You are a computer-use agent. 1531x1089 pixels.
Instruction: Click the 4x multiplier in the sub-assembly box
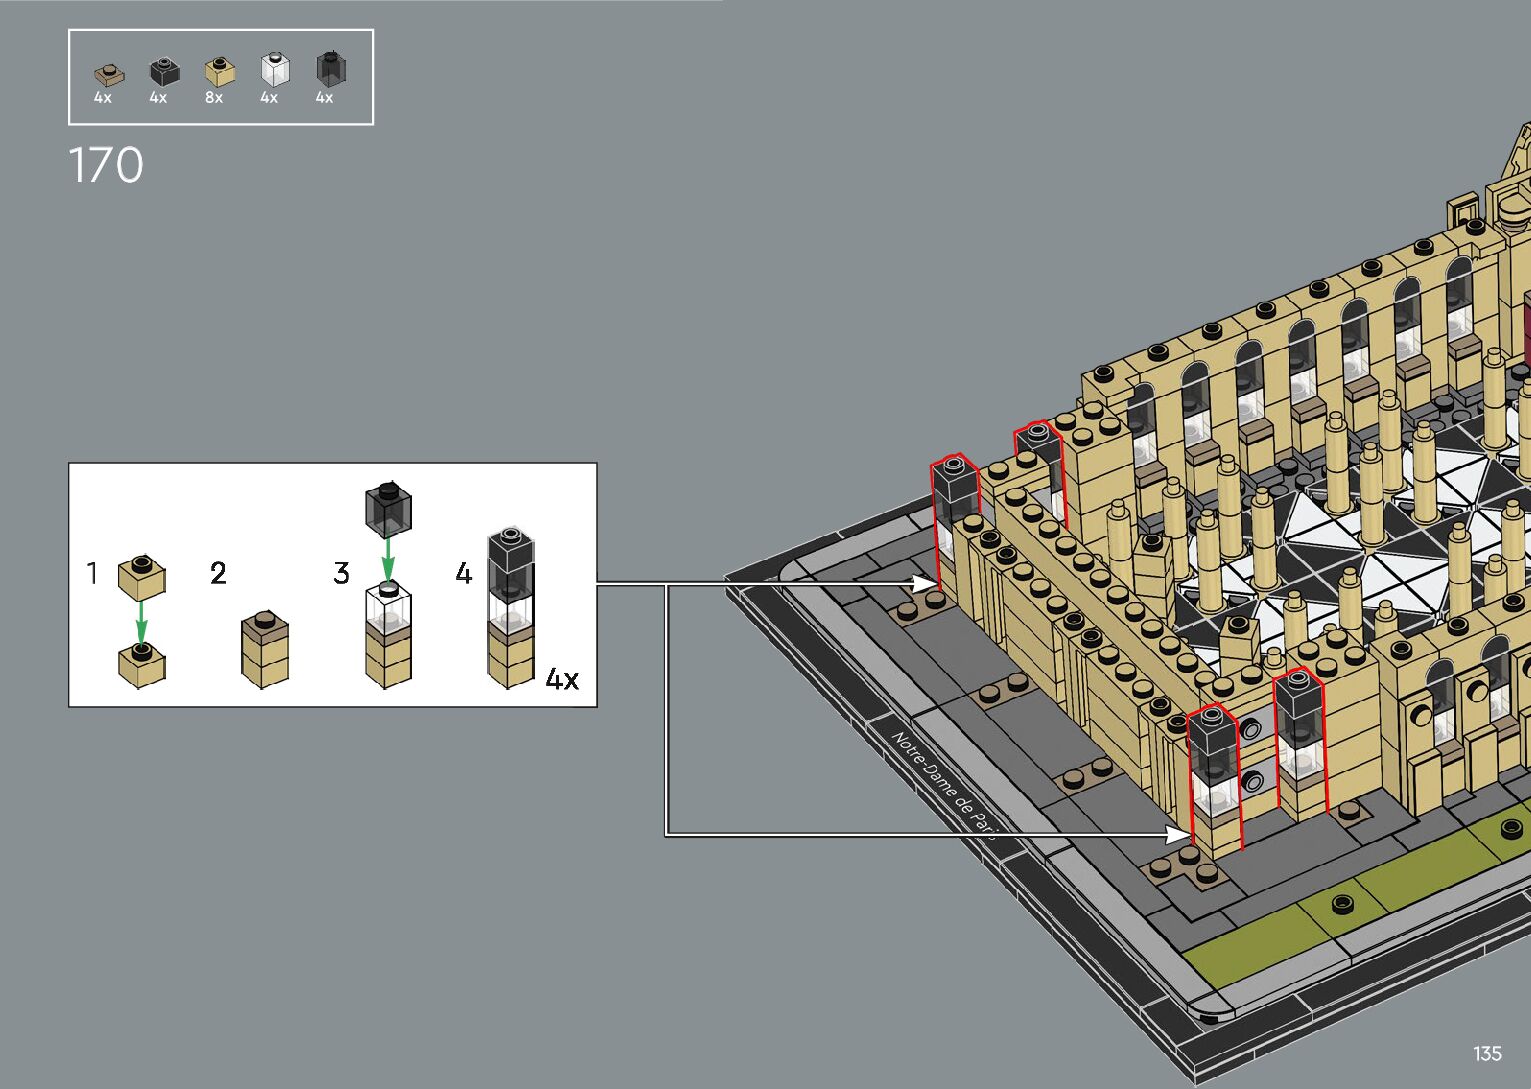[562, 680]
